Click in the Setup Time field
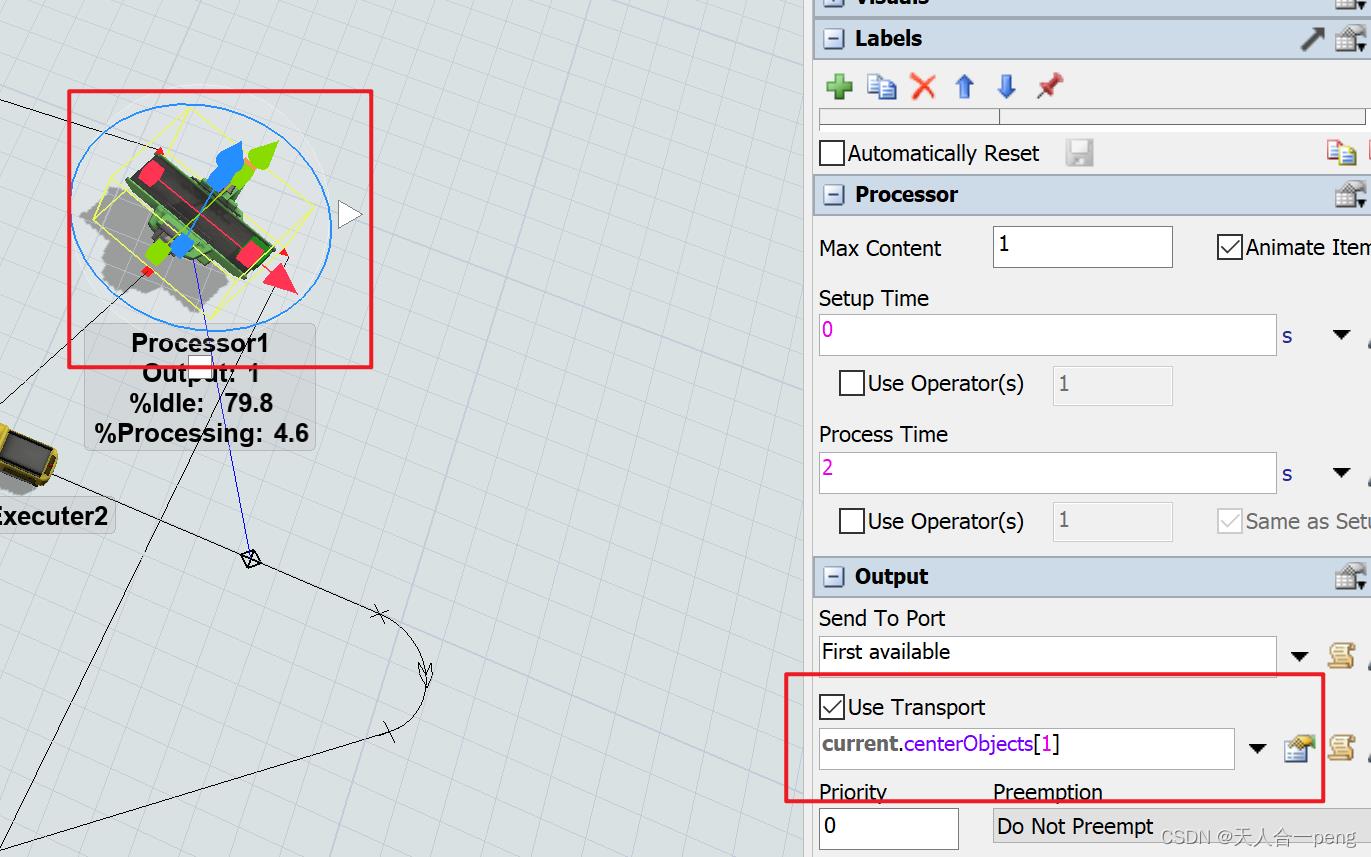 pos(1047,334)
